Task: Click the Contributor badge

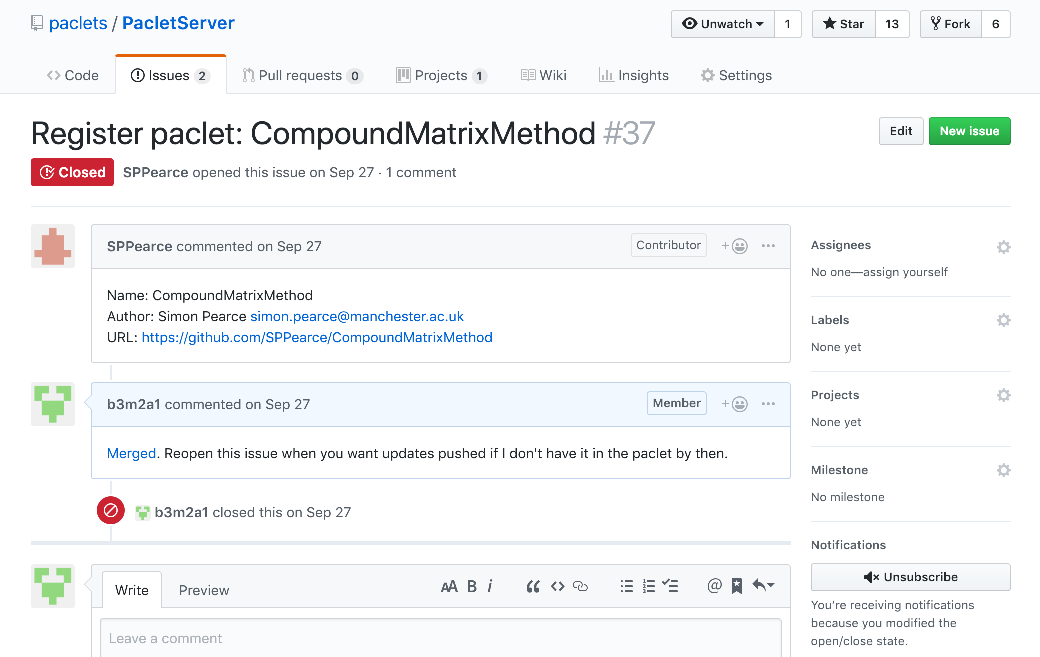Action: [669, 245]
